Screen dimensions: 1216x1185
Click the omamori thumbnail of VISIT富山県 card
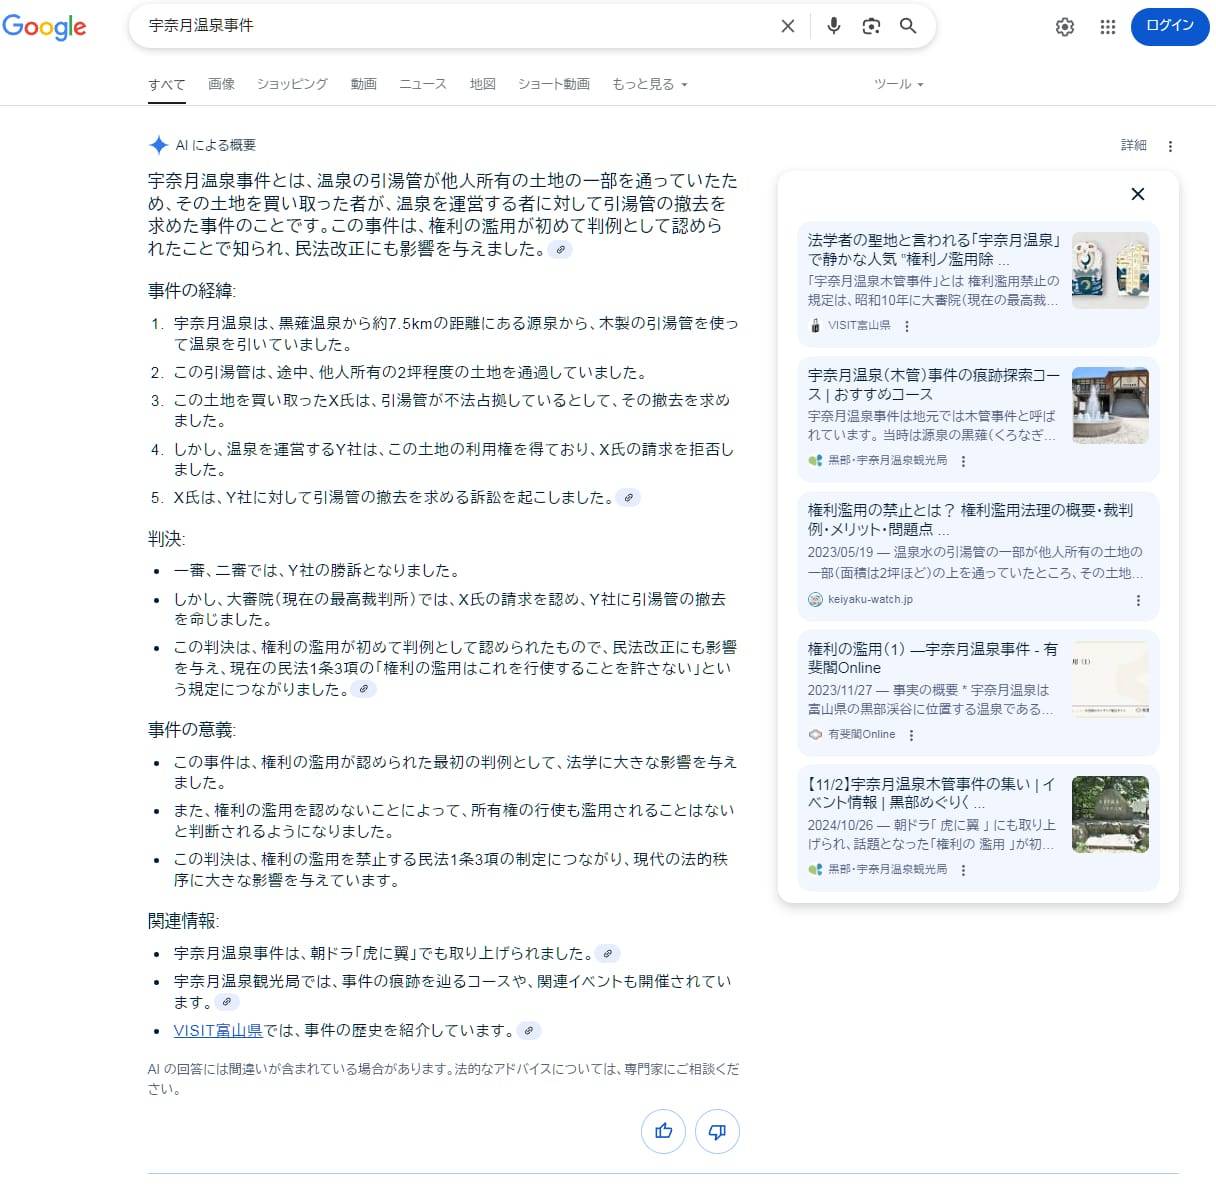point(1110,270)
